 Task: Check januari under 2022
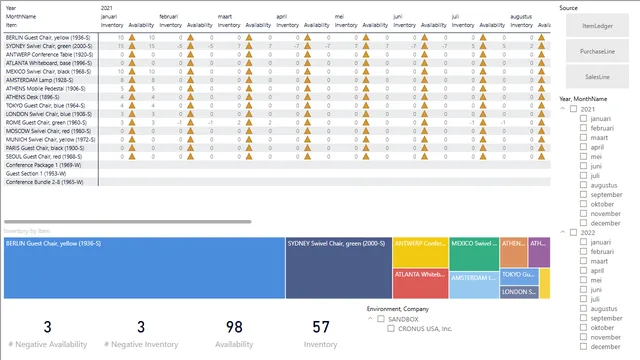coord(583,242)
